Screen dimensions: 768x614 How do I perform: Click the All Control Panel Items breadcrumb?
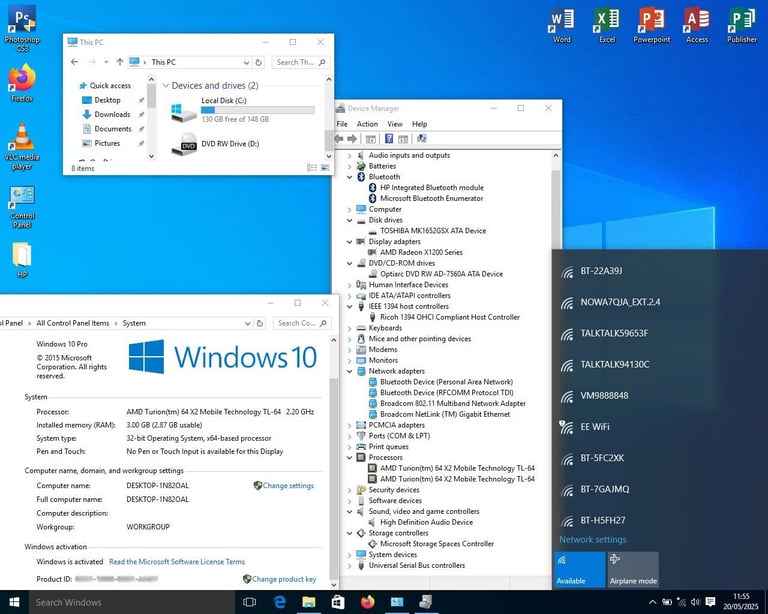click(72, 323)
